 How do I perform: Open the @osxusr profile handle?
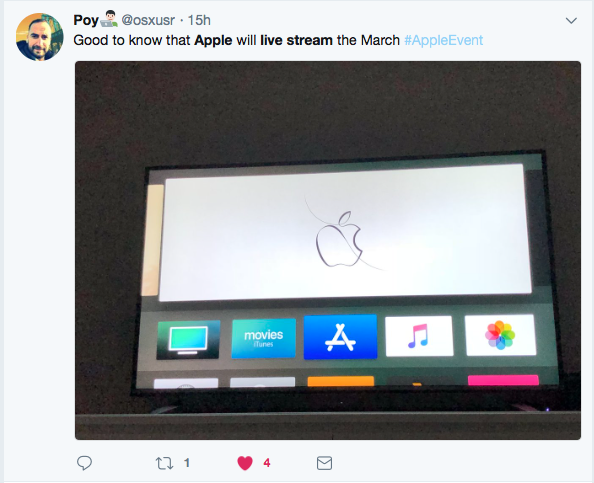[x=148, y=20]
